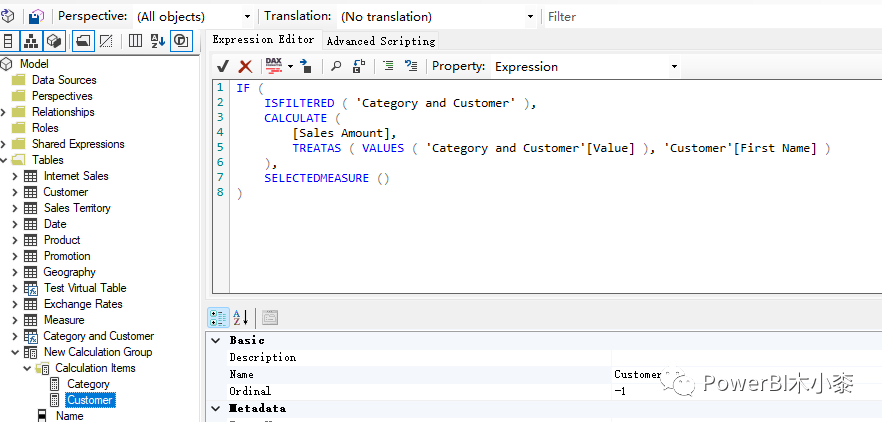This screenshot has height=422, width=882.
Task: Open the DAX Formatter dropdown arrow
Action: 290,66
